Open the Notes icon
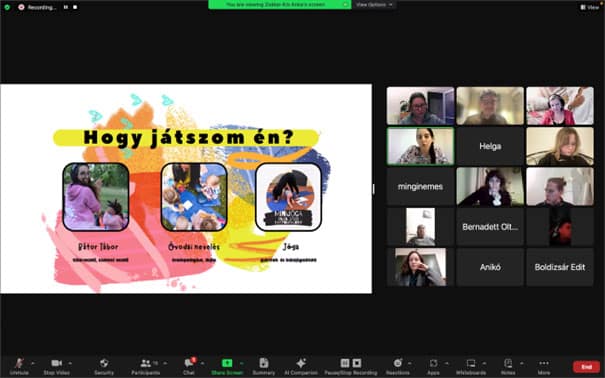 click(x=508, y=363)
